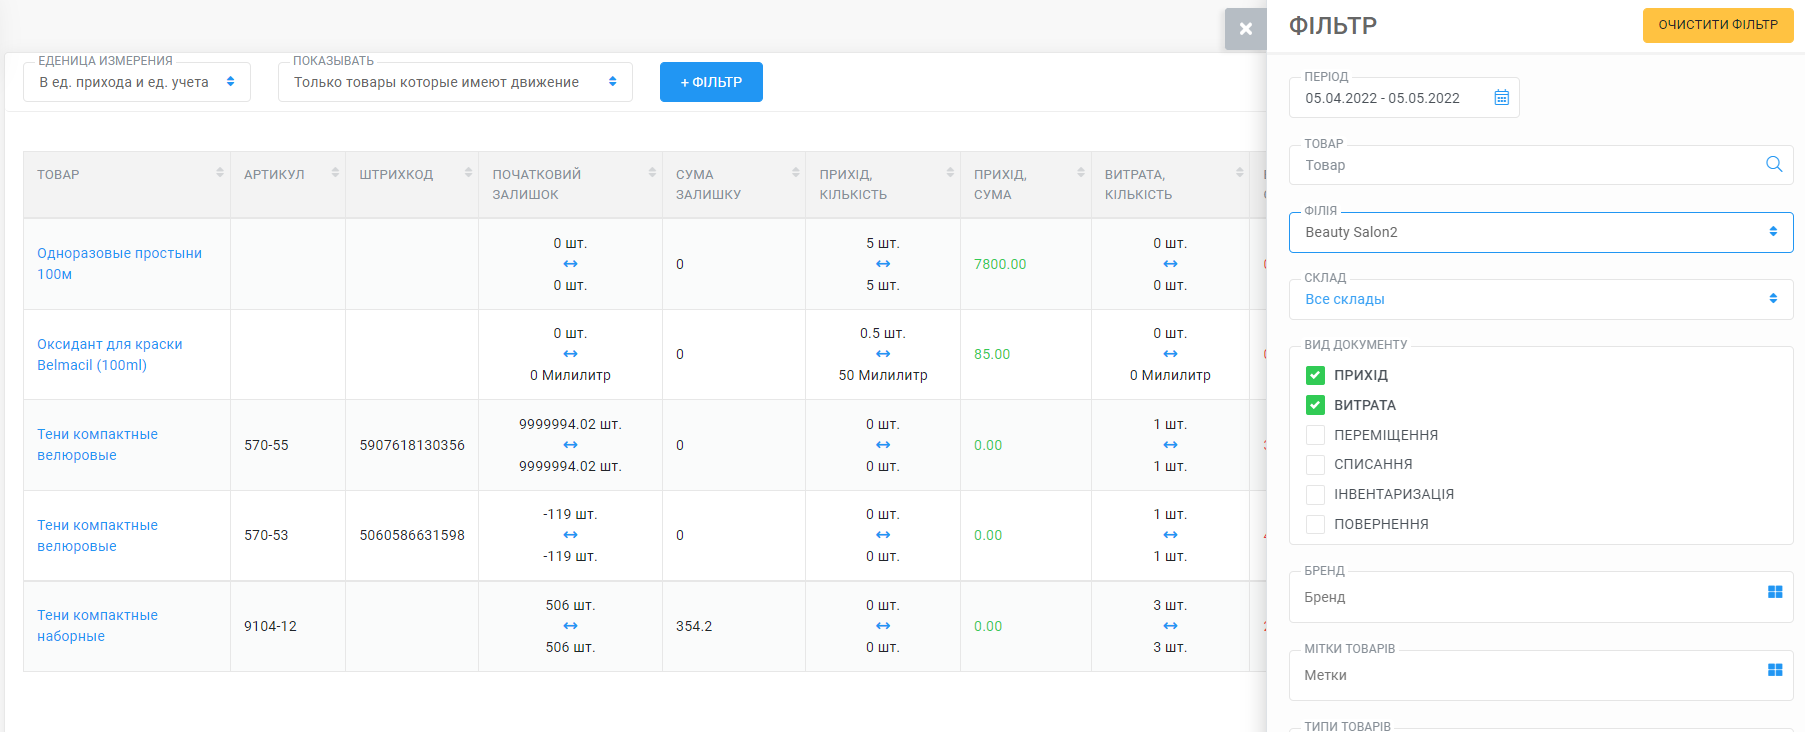Open the Склад dropdown showing Все склады
The height and width of the screenshot is (732, 1805).
click(x=1541, y=299)
